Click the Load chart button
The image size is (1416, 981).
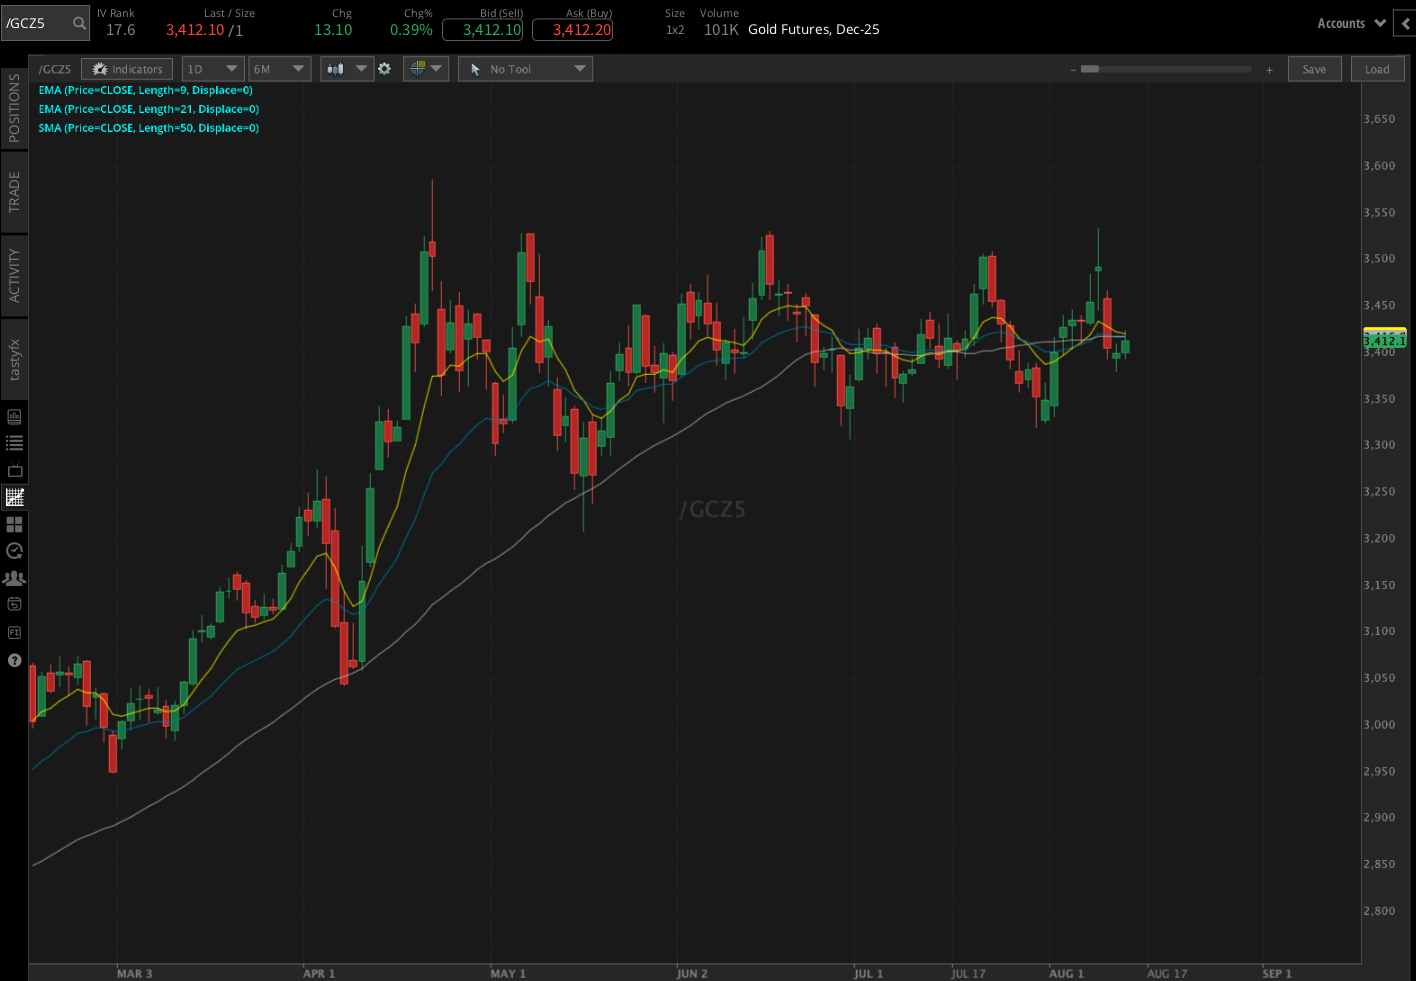tap(1377, 69)
